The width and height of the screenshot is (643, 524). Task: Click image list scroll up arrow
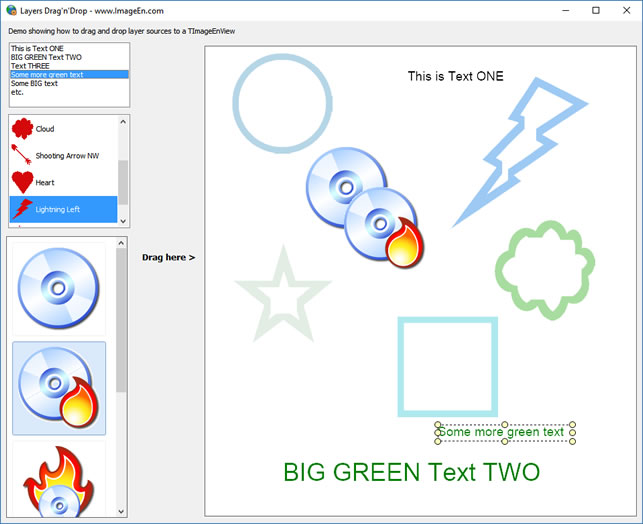pyautogui.click(x=121, y=243)
